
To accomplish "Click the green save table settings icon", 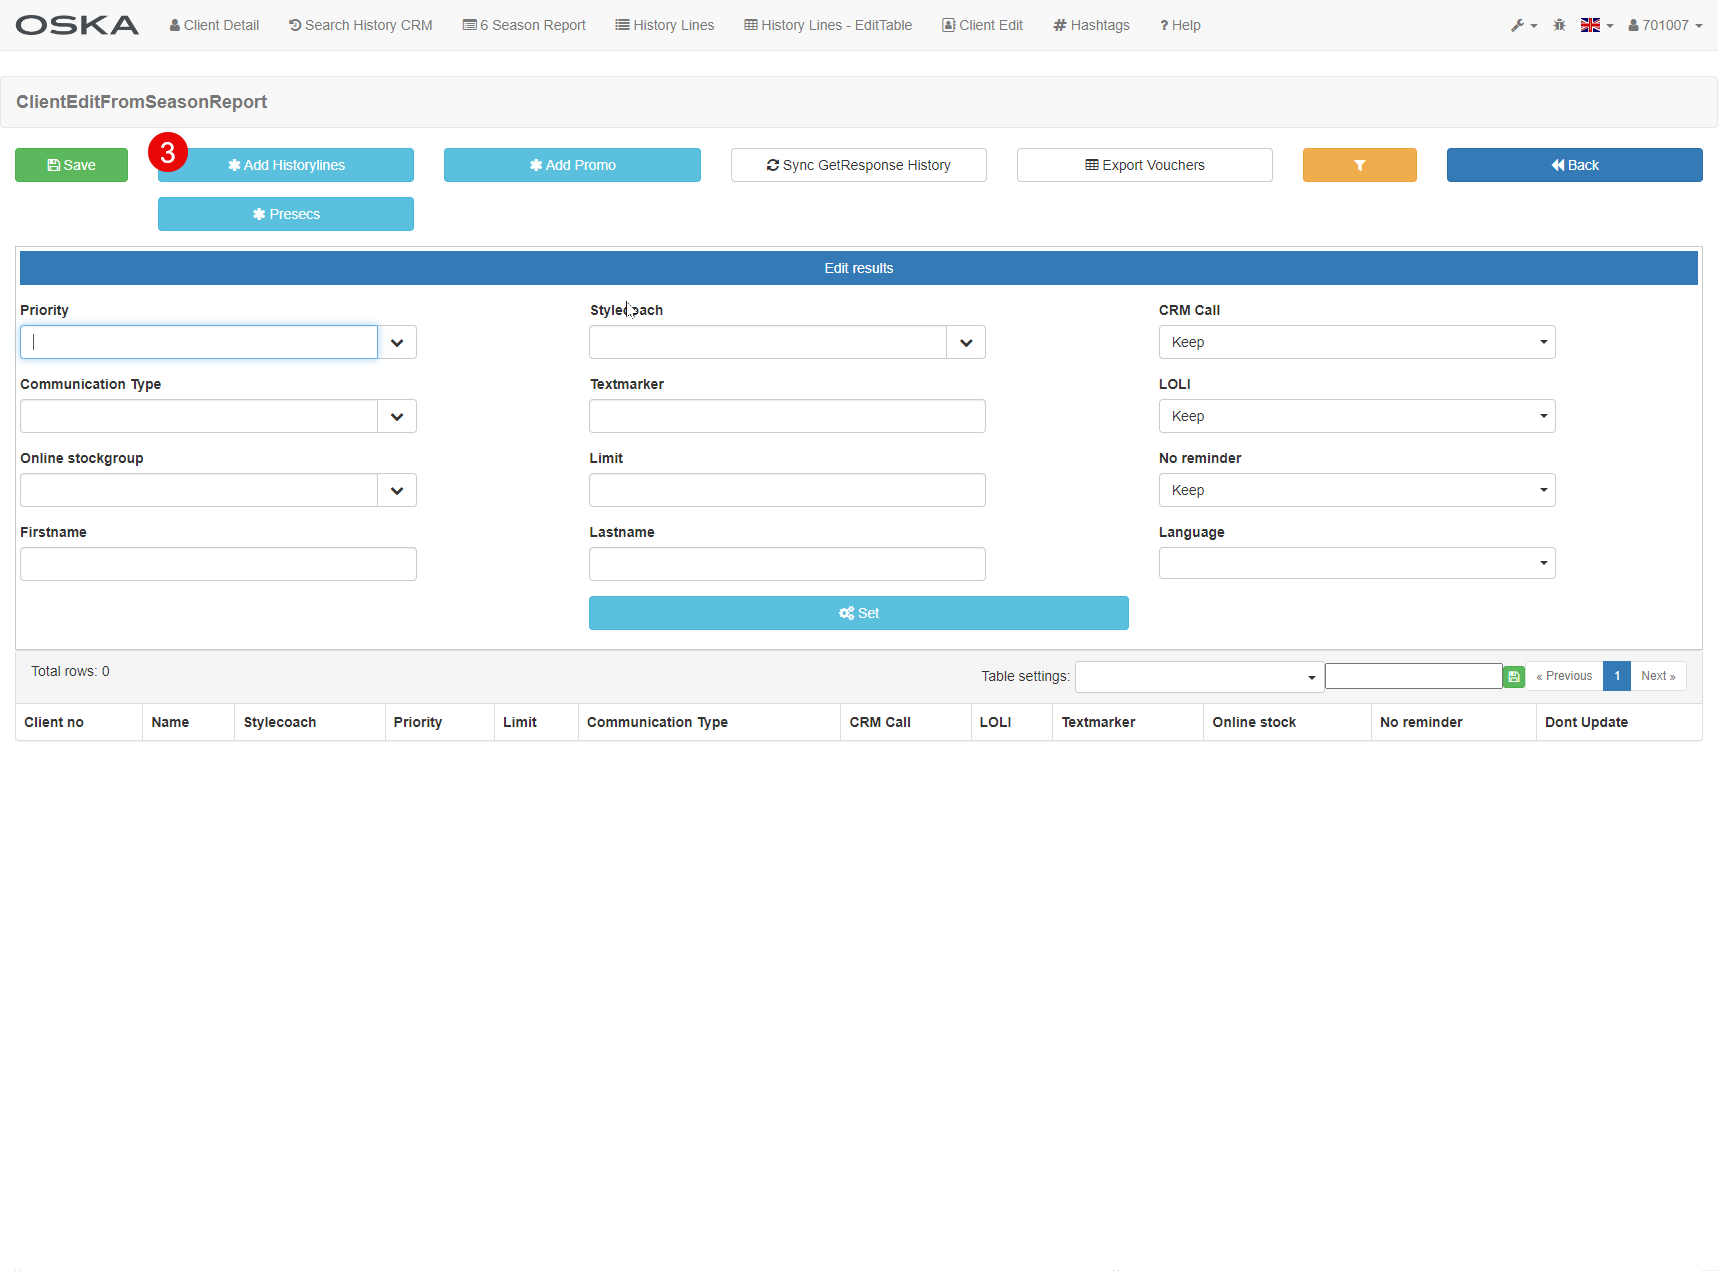I will pos(1513,677).
